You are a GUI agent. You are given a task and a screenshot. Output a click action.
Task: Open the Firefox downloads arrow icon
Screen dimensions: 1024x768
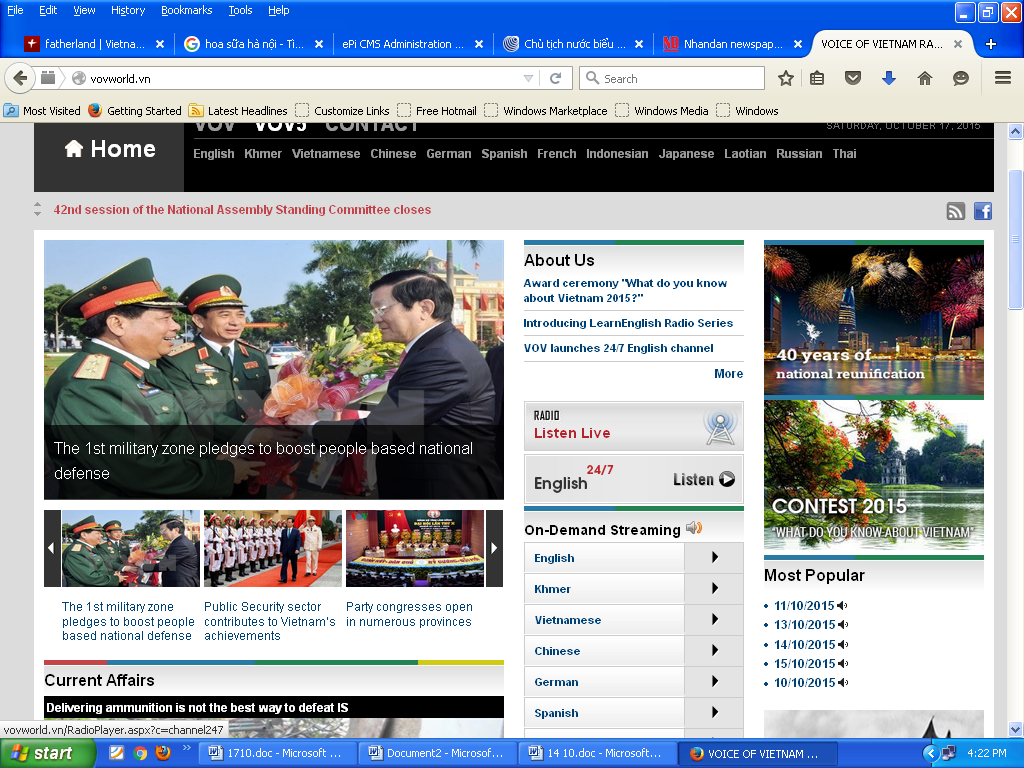888,78
